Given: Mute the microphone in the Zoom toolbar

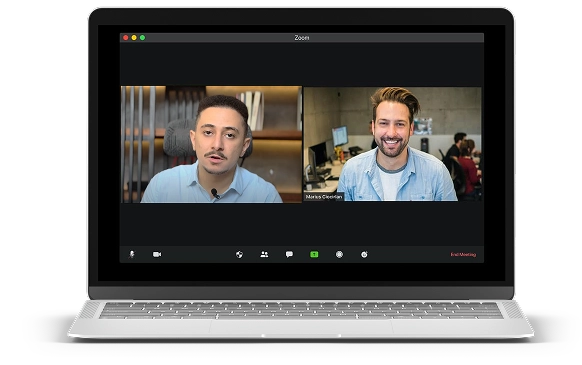Looking at the screenshot, I should [x=131, y=254].
